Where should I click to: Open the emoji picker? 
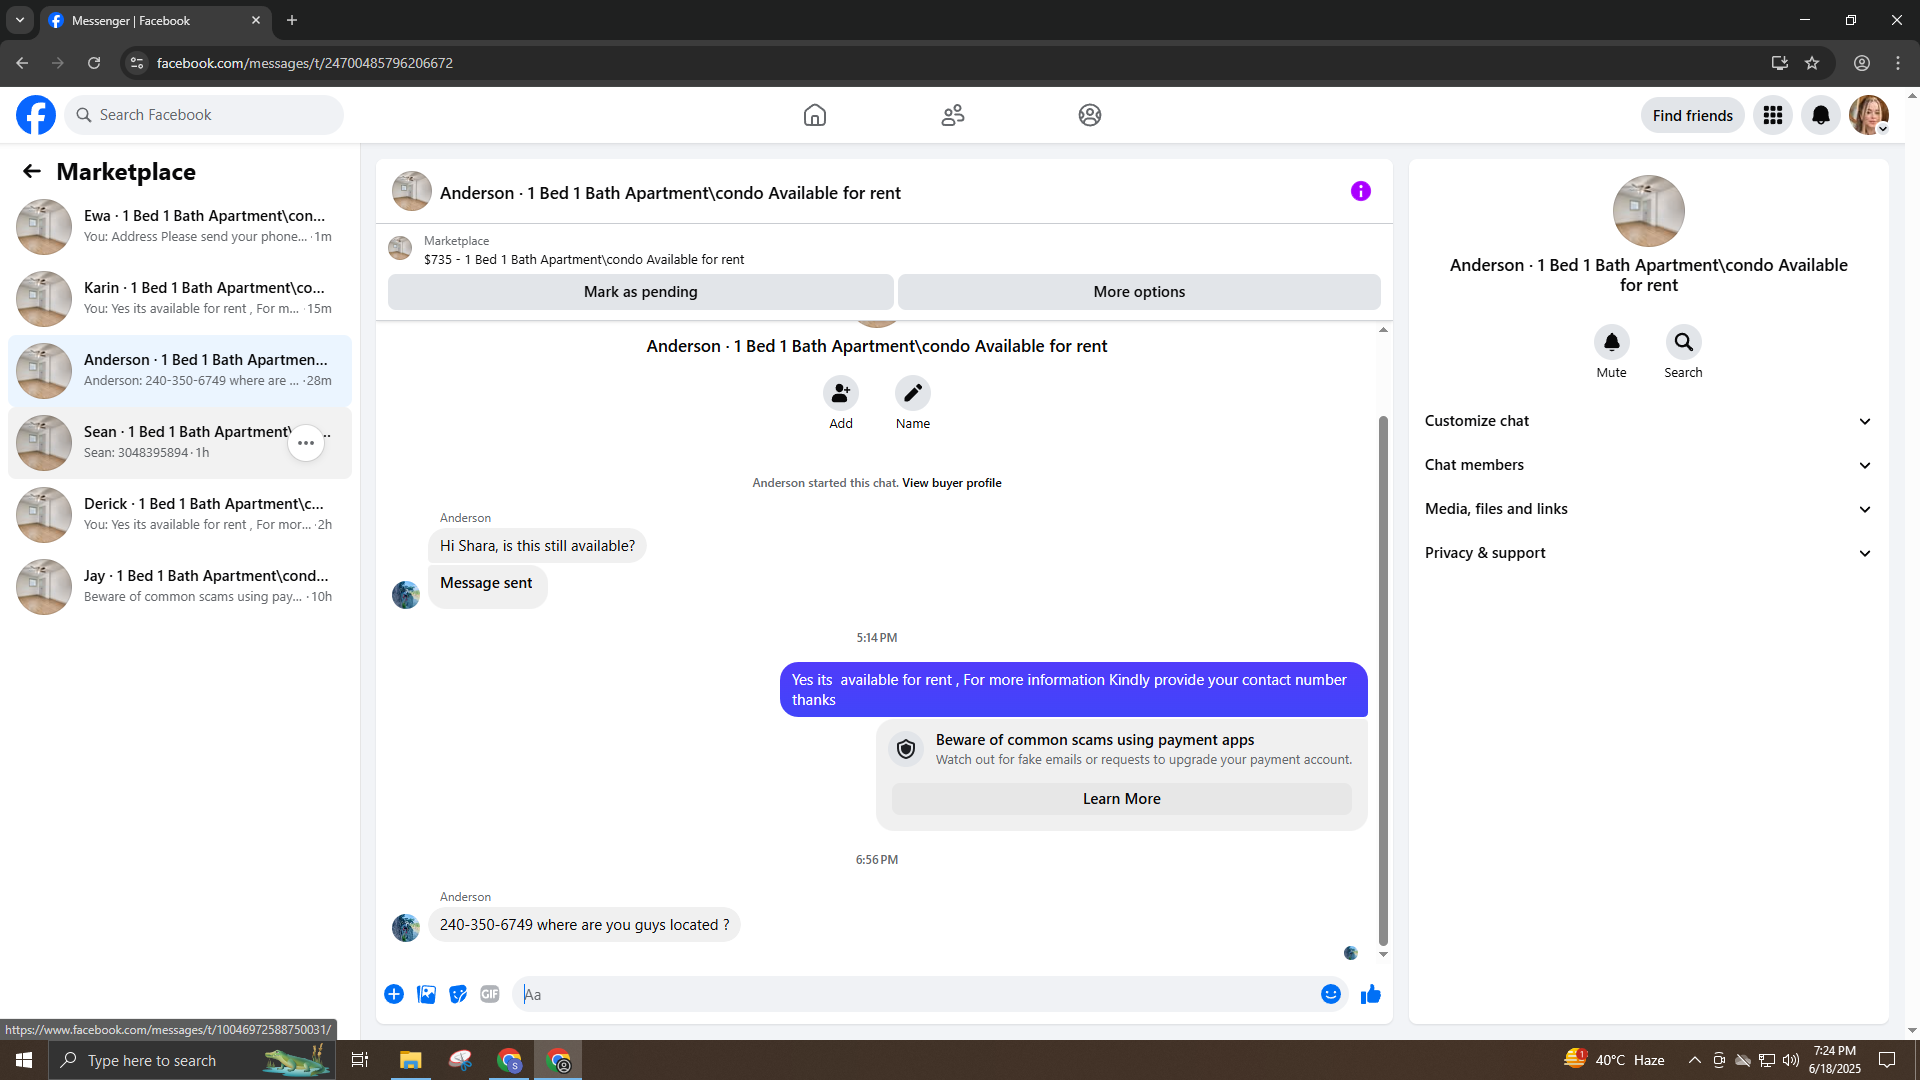(x=1331, y=994)
